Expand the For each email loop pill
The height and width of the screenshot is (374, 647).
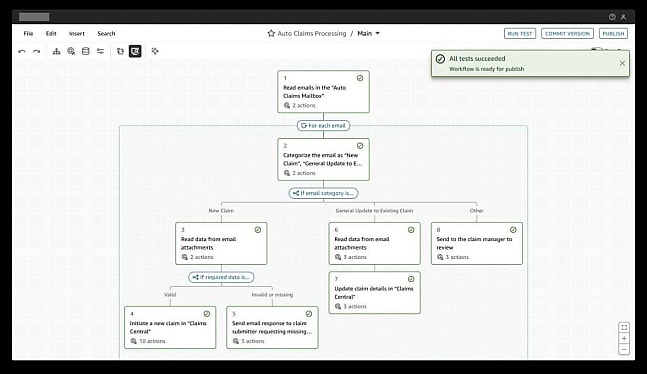pyautogui.click(x=323, y=125)
